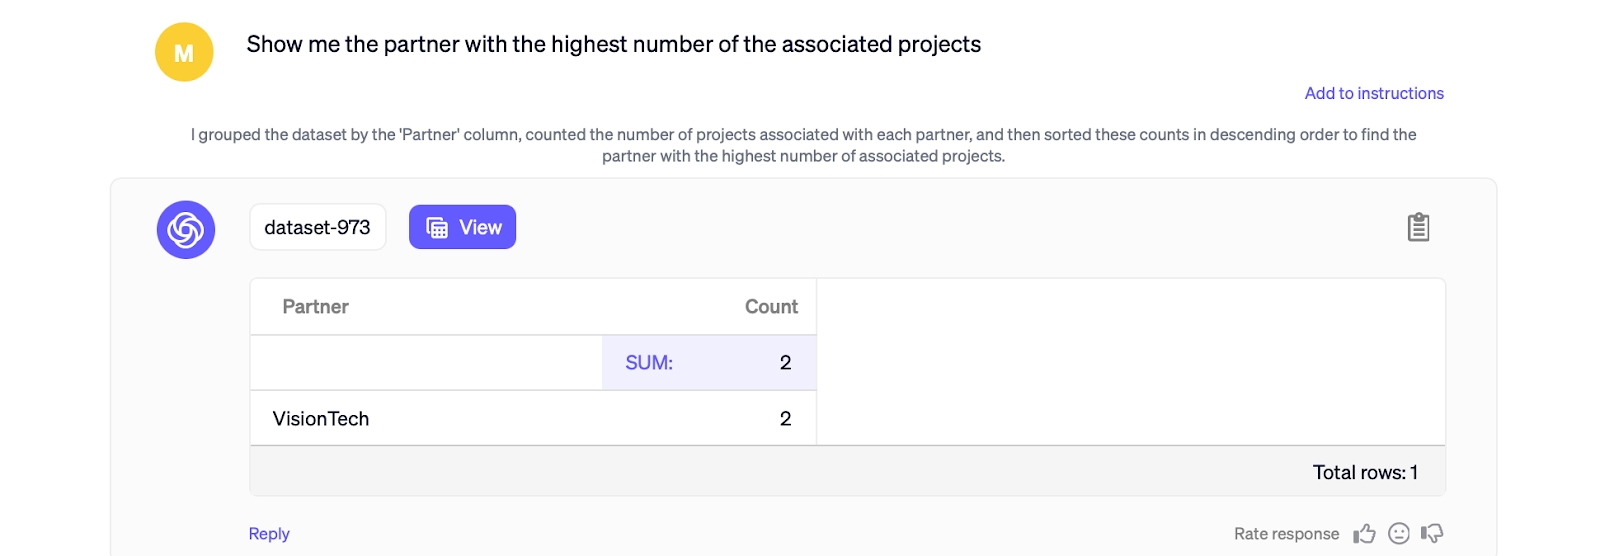
Task: Click the user question text about partners
Action: pos(613,44)
